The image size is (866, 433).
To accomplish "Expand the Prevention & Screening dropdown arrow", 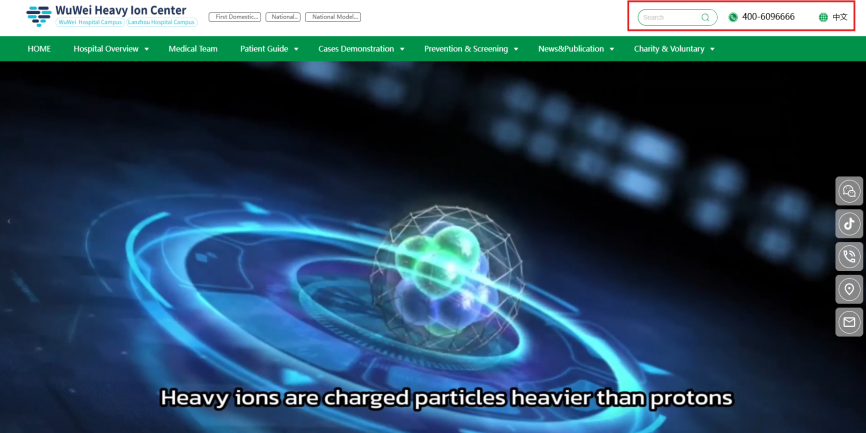I will [x=516, y=49].
